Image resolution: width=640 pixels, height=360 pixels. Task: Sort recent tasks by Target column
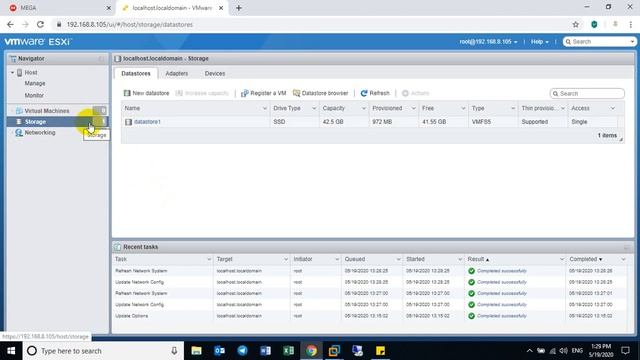[224, 259]
